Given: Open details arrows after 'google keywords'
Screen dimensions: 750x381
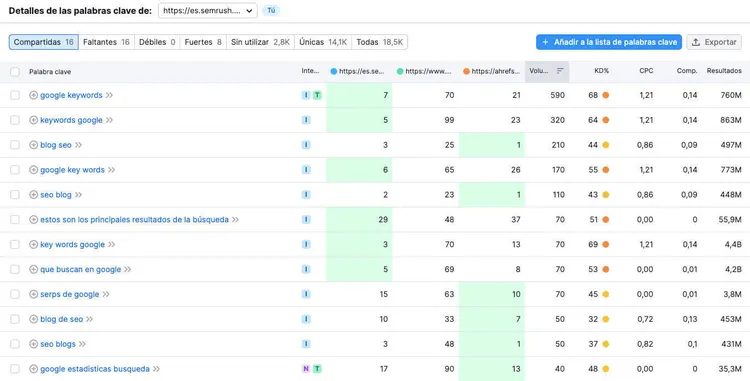Looking at the screenshot, I should click(110, 95).
